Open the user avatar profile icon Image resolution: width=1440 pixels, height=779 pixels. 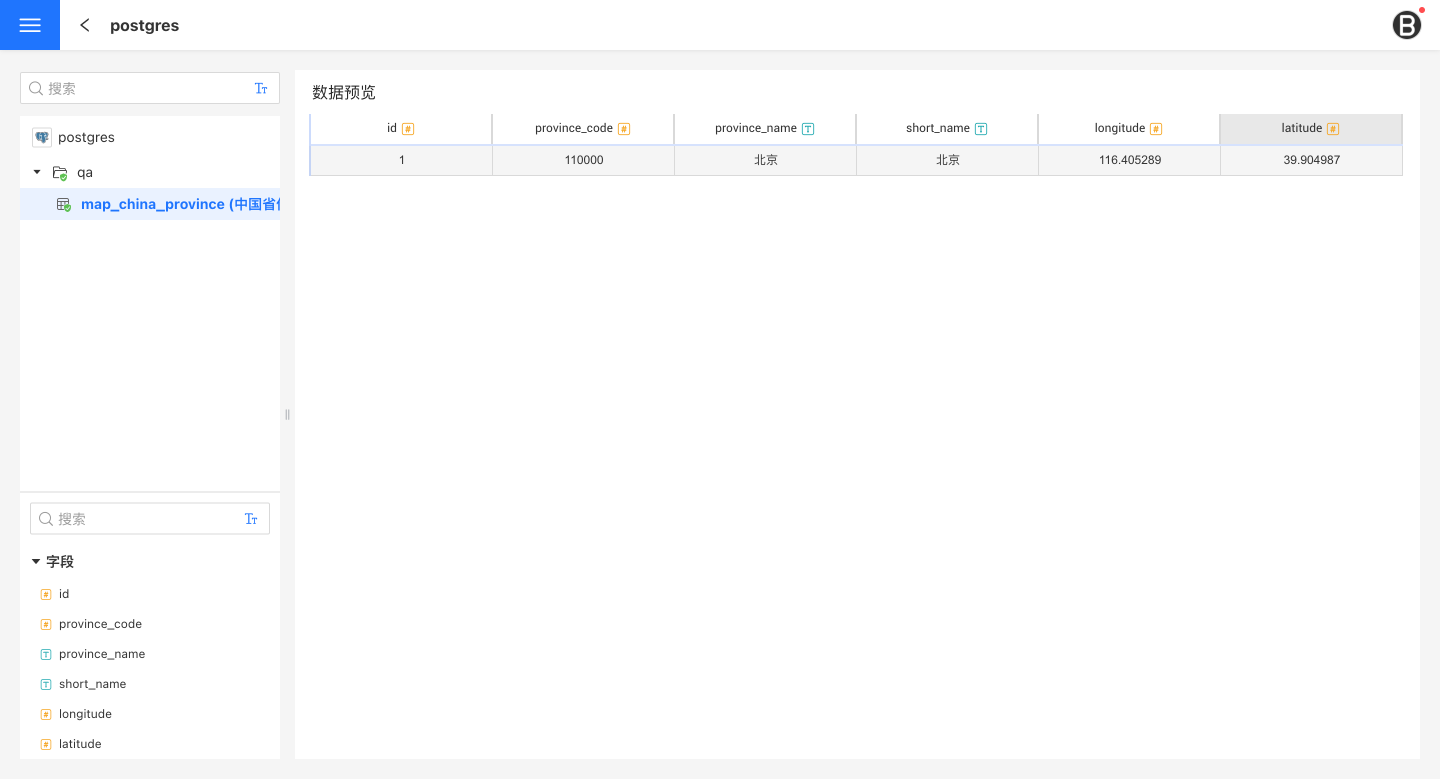pos(1406,25)
